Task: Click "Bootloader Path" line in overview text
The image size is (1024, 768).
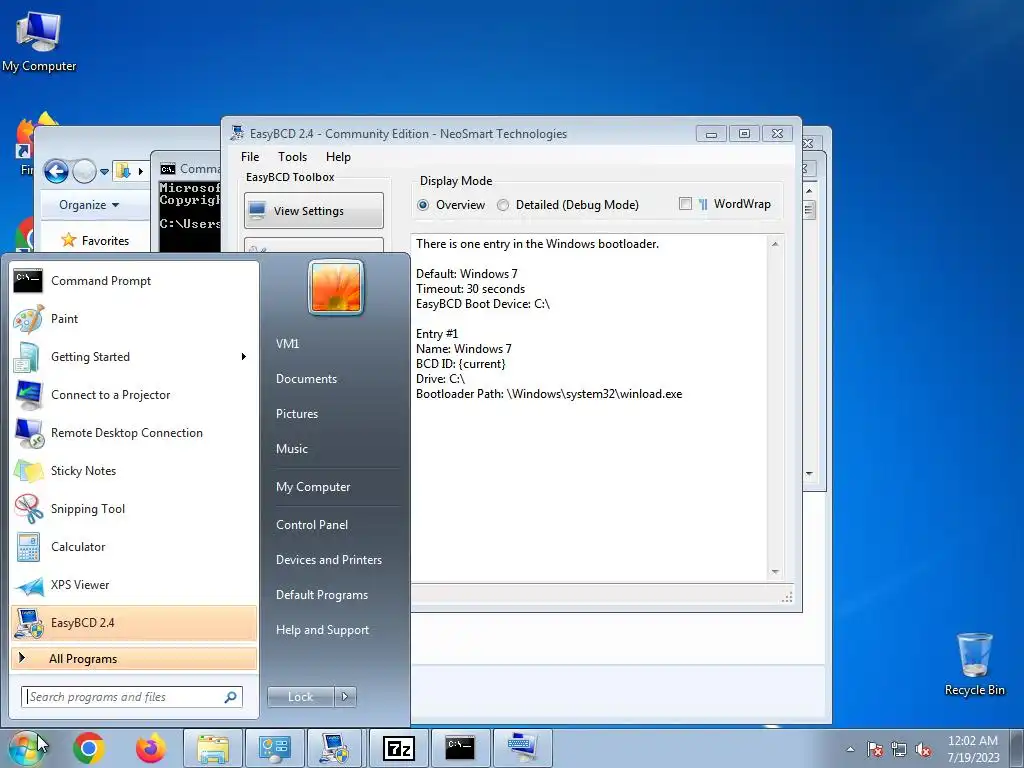Action: tap(549, 394)
